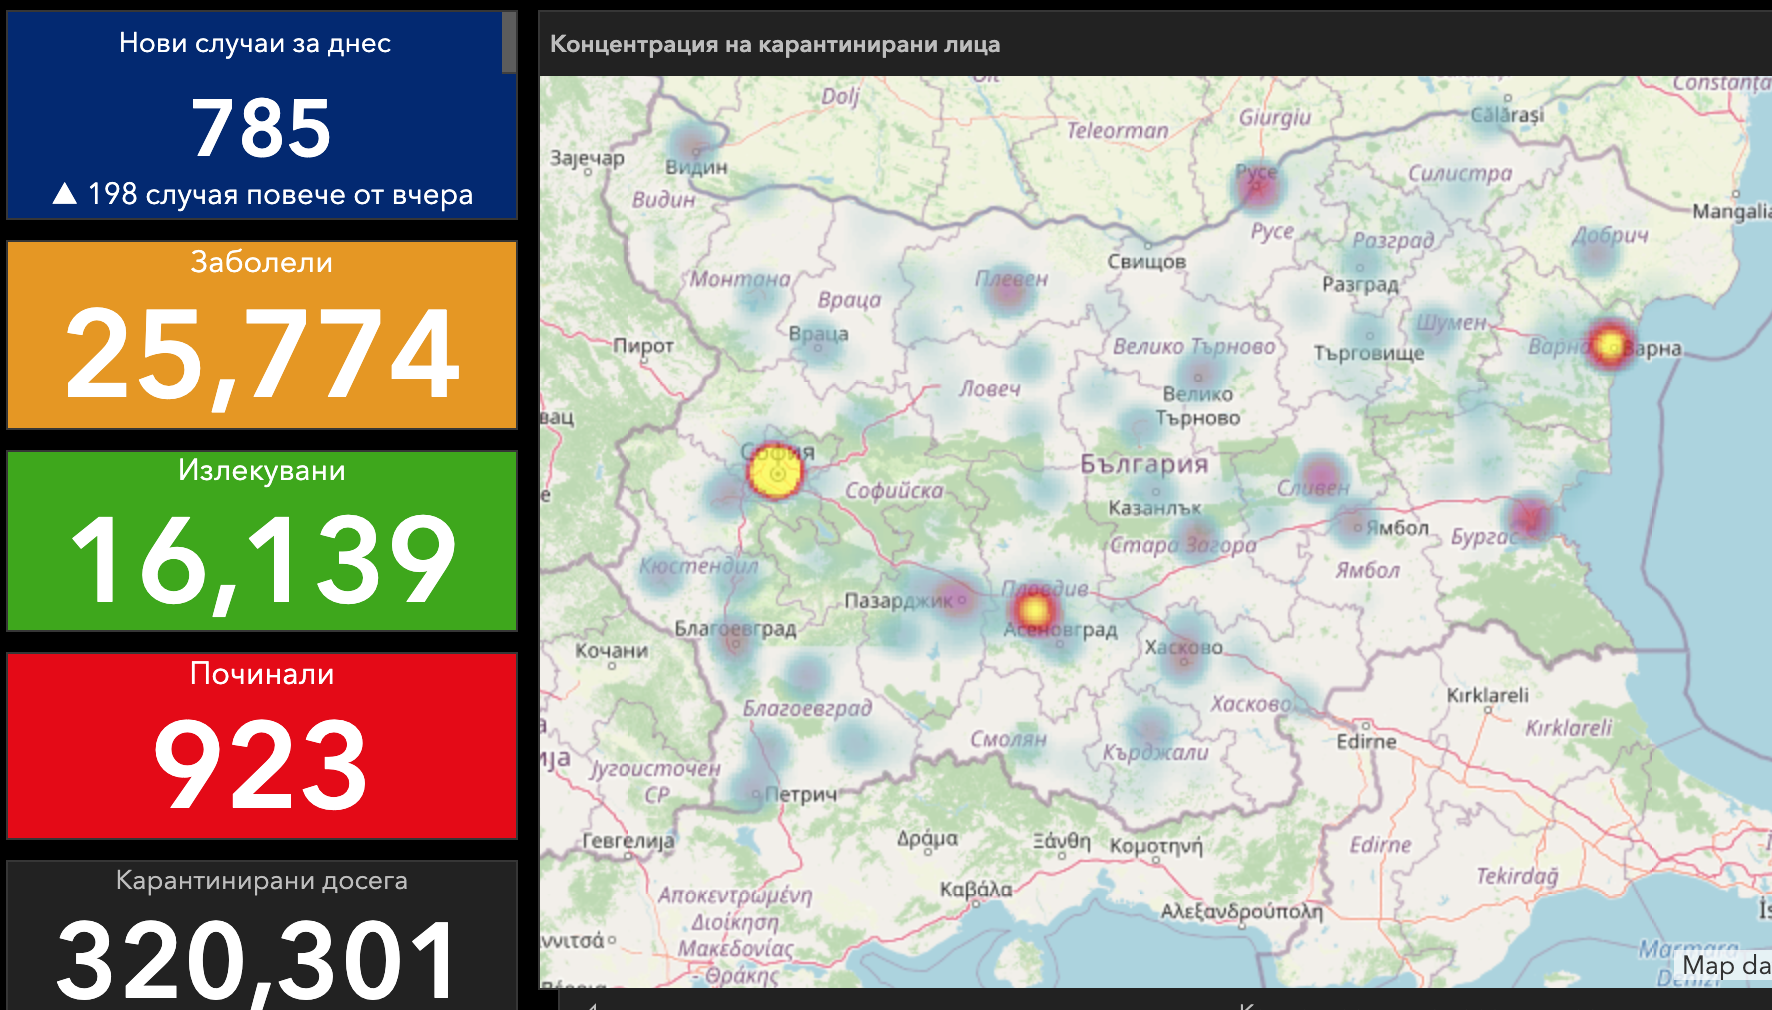Click the red Починали 923 card
The height and width of the screenshot is (1010, 1772).
pyautogui.click(x=262, y=746)
